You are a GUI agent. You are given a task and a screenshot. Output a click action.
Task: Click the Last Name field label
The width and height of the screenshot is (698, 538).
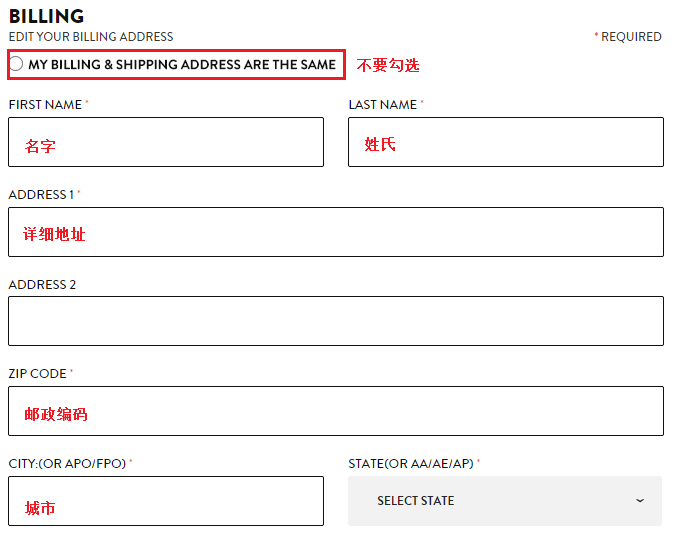point(383,105)
